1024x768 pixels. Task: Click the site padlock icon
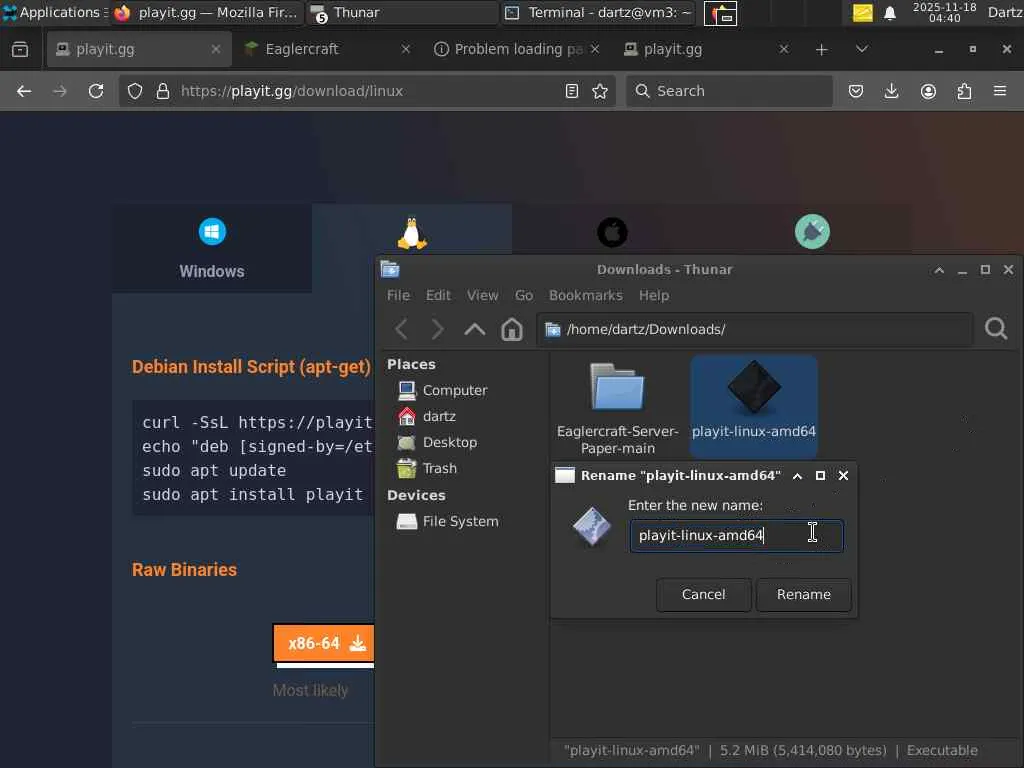163,91
